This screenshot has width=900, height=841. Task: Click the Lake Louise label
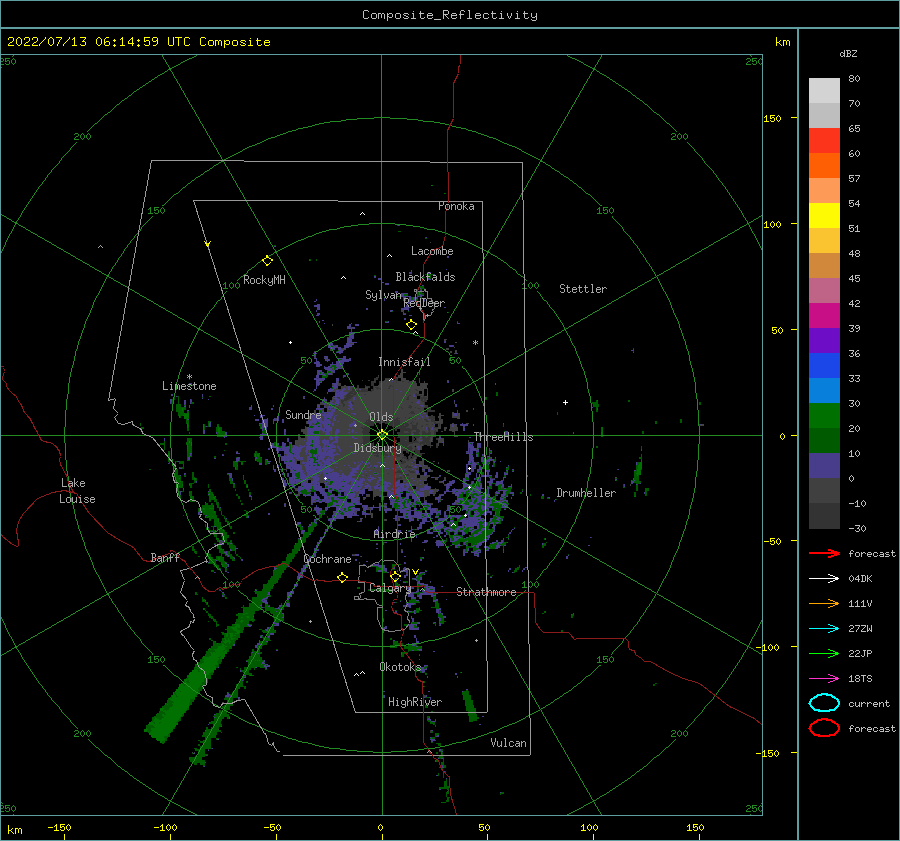[77, 491]
